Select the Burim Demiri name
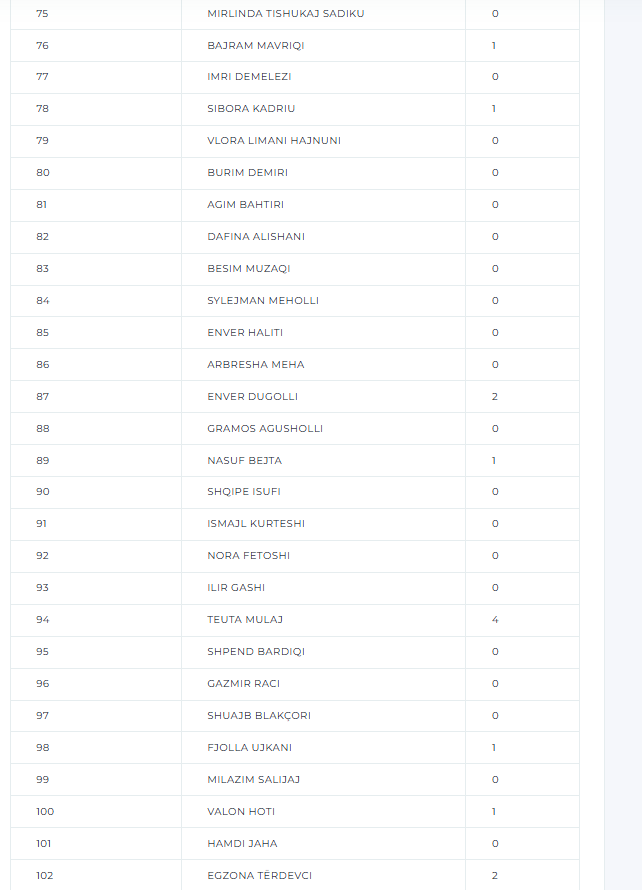The image size is (642, 890). tap(247, 173)
